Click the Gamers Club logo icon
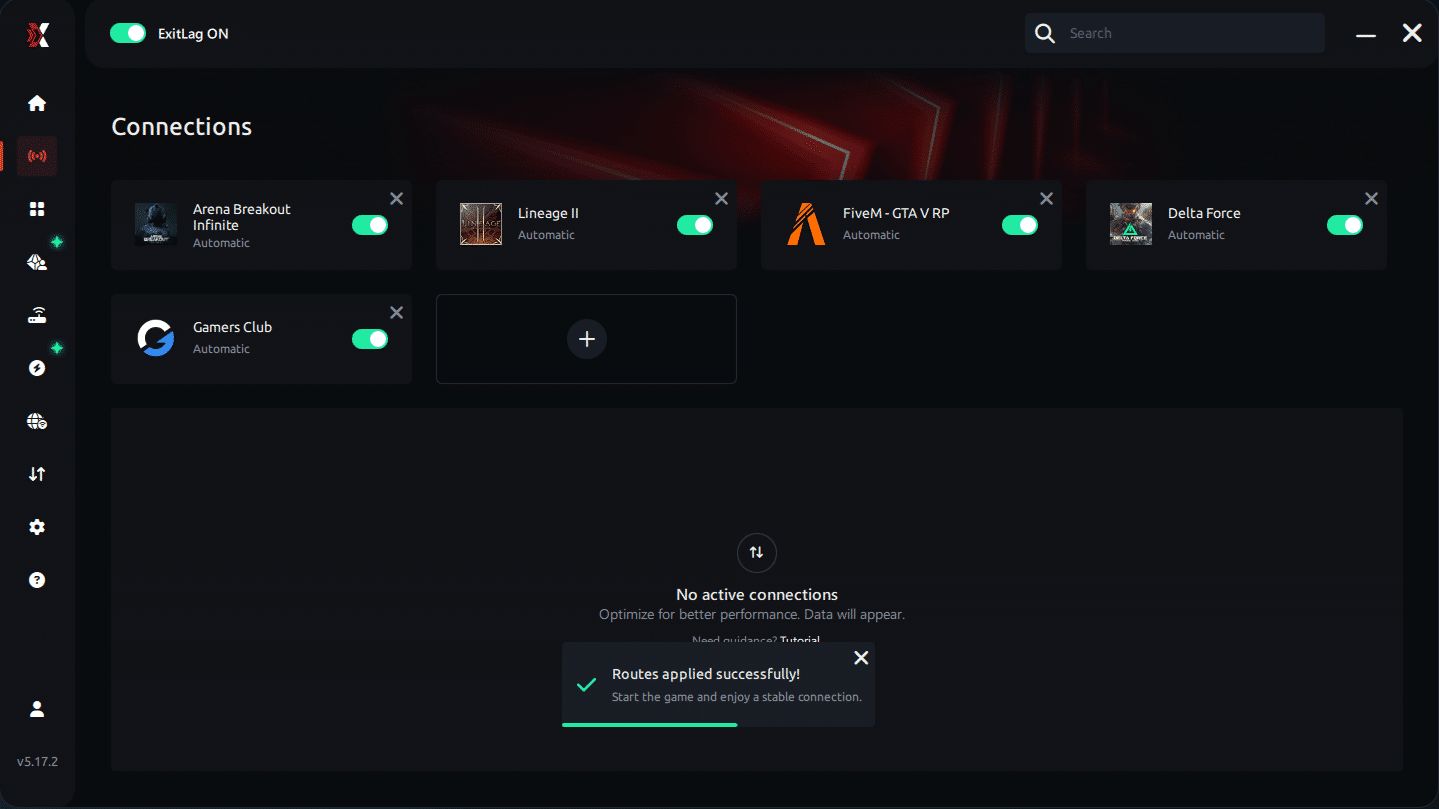Image resolution: width=1439 pixels, height=809 pixels. [156, 338]
